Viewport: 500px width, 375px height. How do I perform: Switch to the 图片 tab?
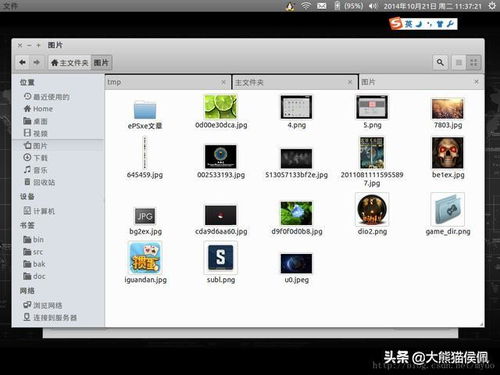(x=422, y=82)
